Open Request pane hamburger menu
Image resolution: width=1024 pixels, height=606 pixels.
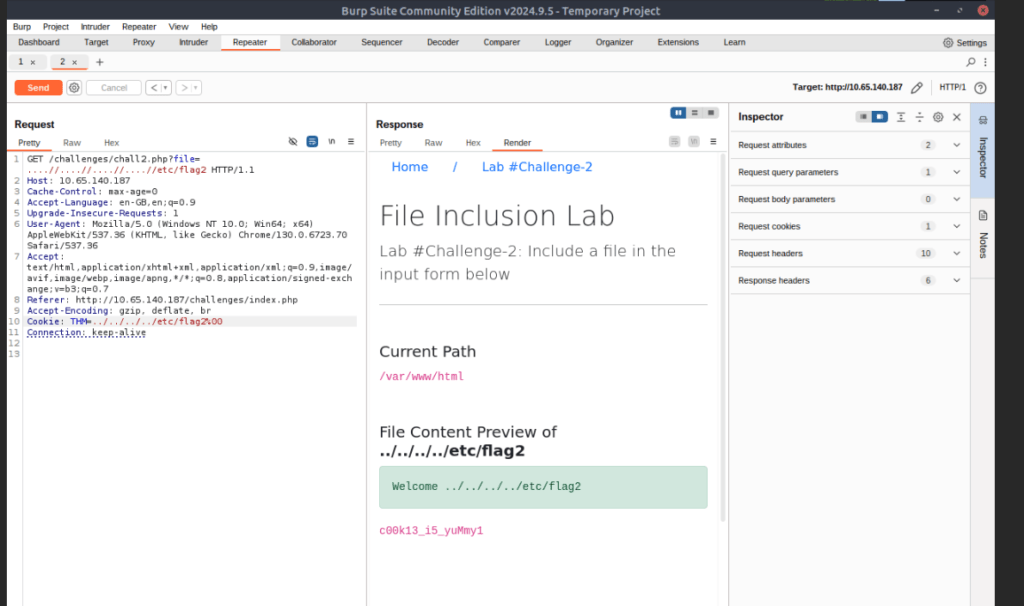click(351, 141)
